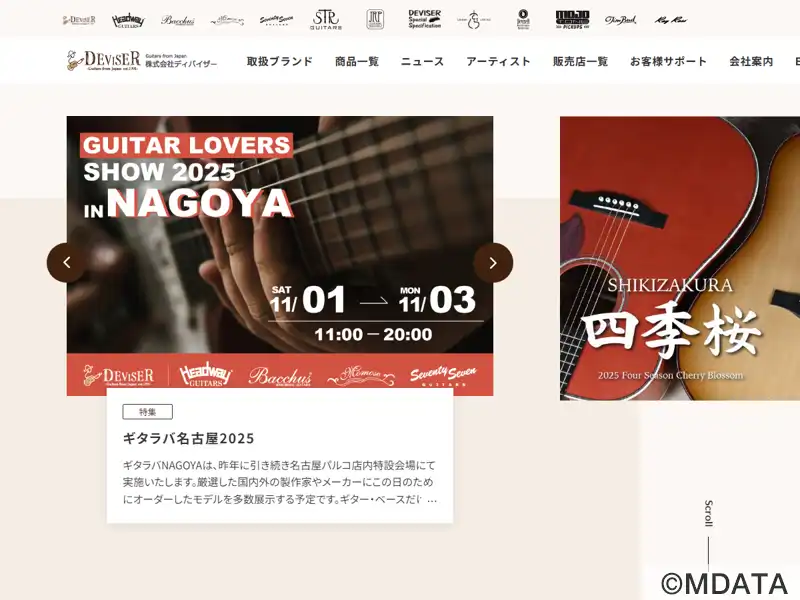Go to the ニュース page

click(x=422, y=62)
